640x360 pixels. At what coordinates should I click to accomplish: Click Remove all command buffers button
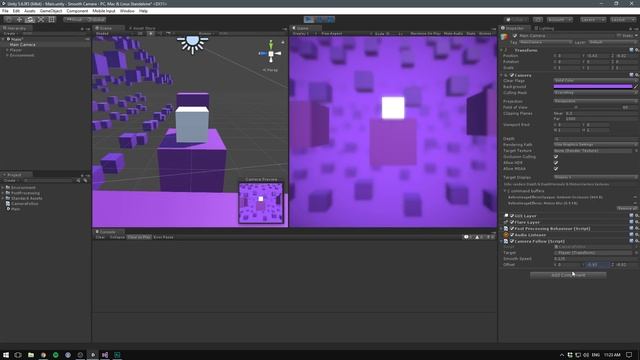[627, 208]
